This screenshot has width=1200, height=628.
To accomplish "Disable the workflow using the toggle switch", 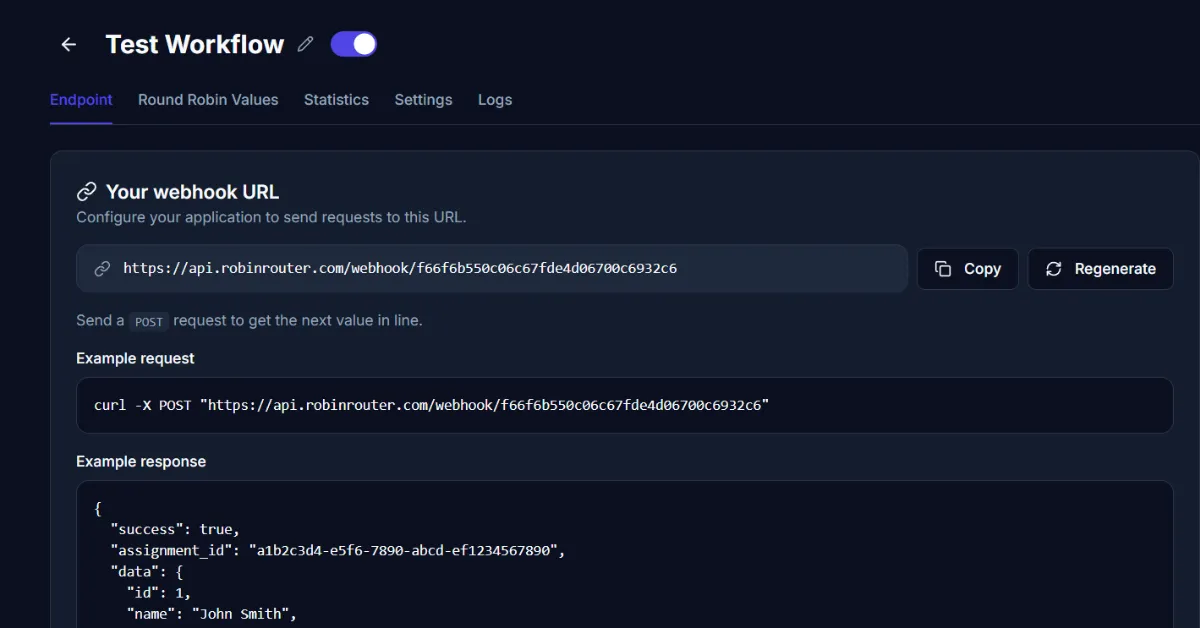I will point(353,43).
